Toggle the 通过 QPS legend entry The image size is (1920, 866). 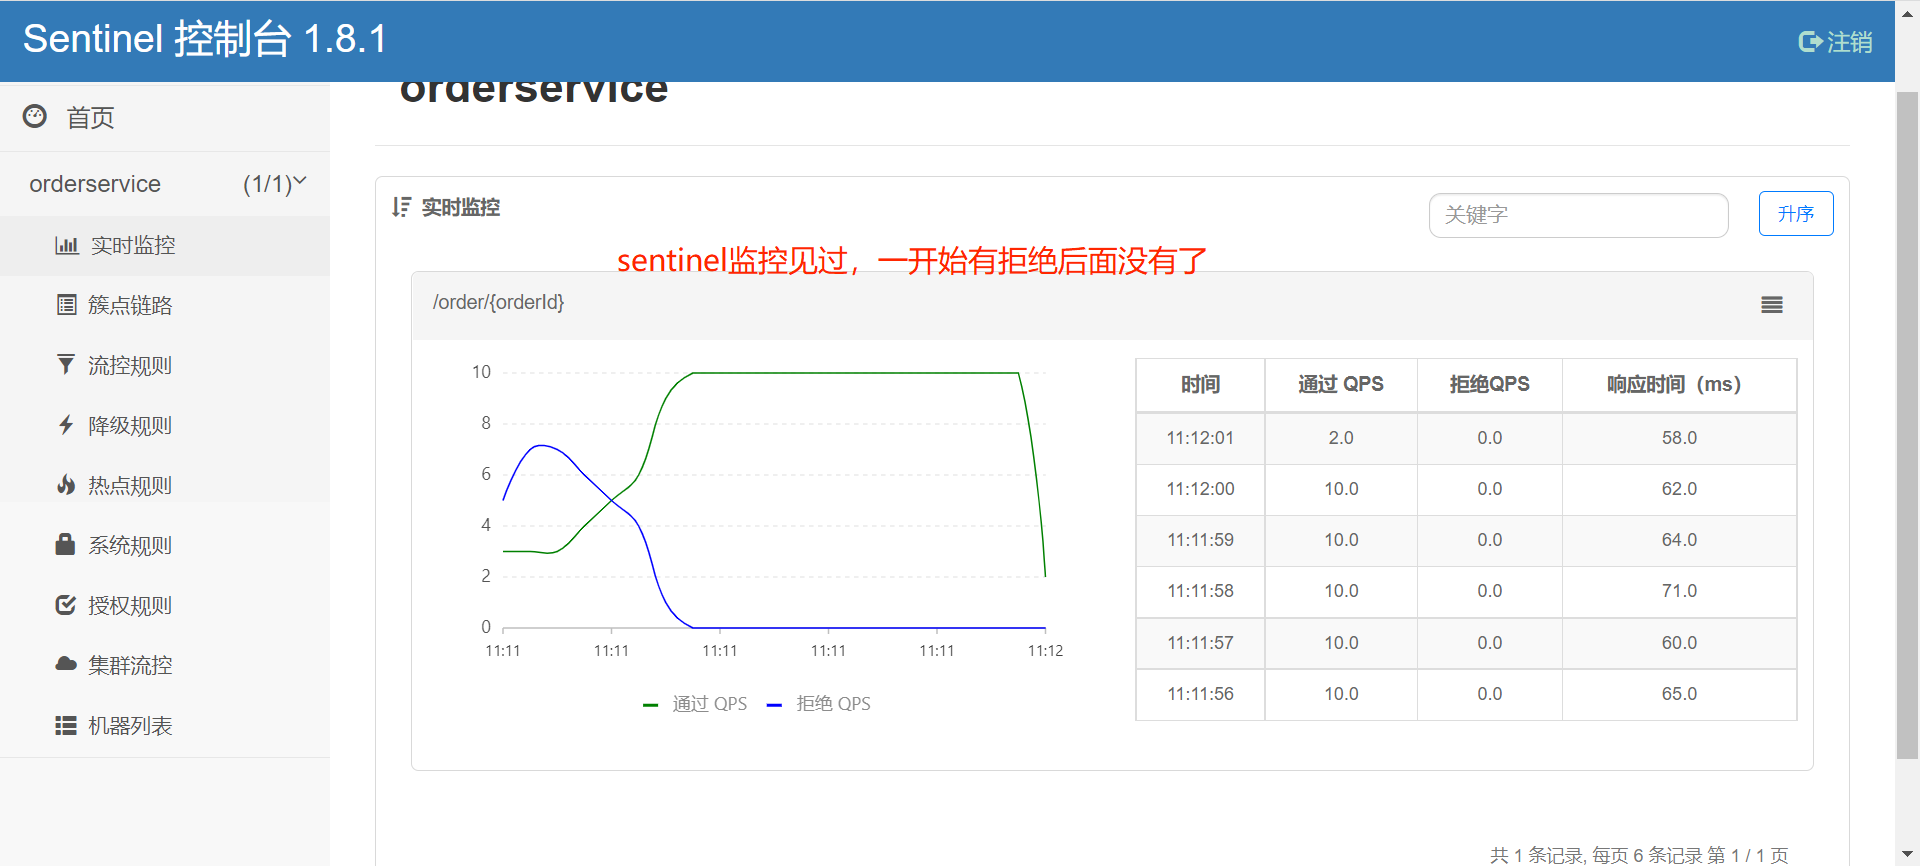(695, 704)
